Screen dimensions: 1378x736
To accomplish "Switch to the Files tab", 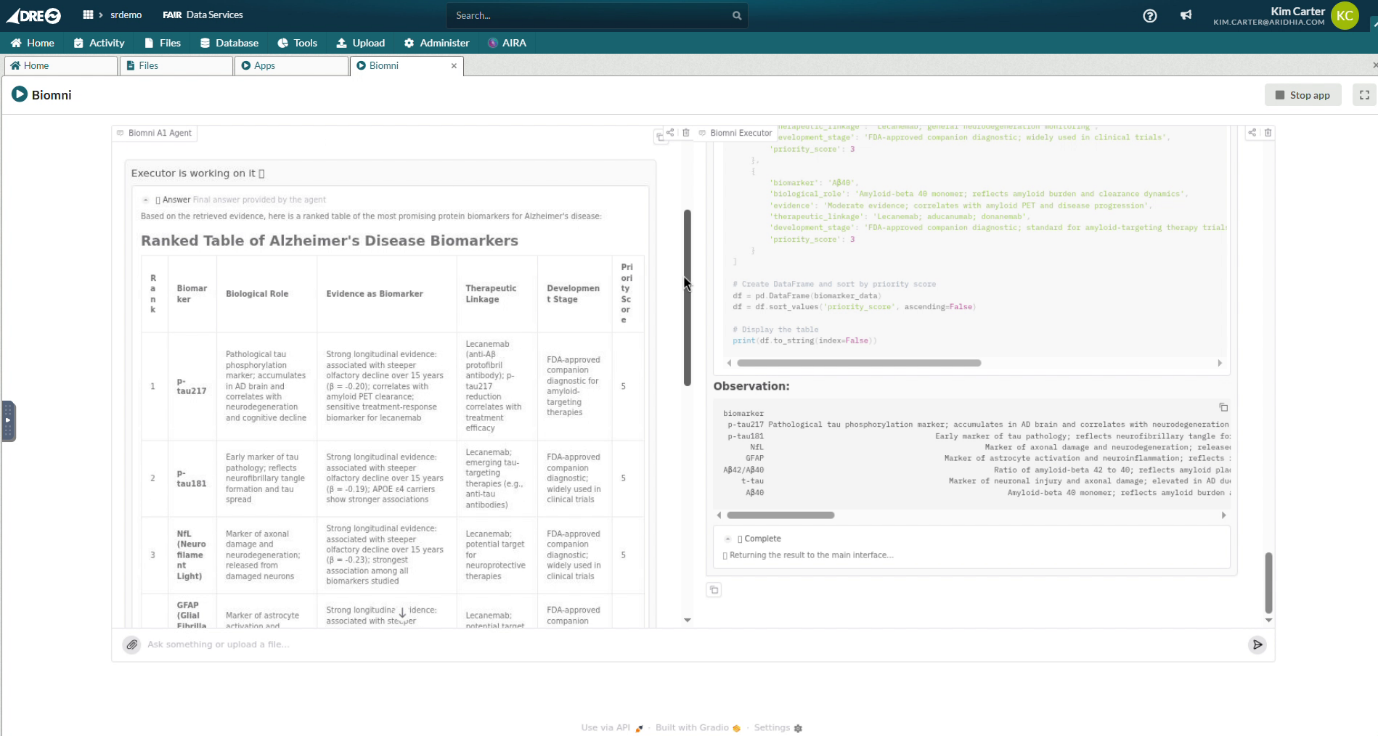I will pyautogui.click(x=176, y=66).
